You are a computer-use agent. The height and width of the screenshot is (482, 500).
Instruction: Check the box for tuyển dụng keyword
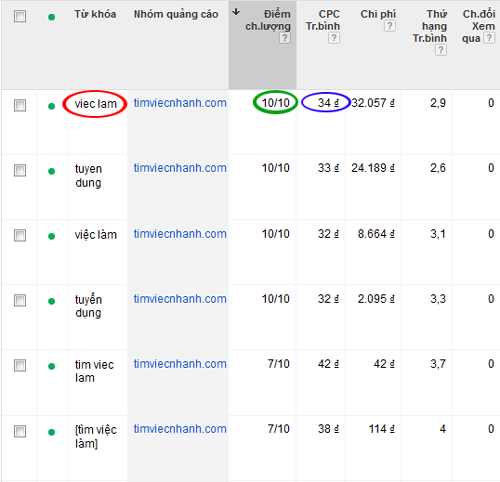[x=20, y=300]
